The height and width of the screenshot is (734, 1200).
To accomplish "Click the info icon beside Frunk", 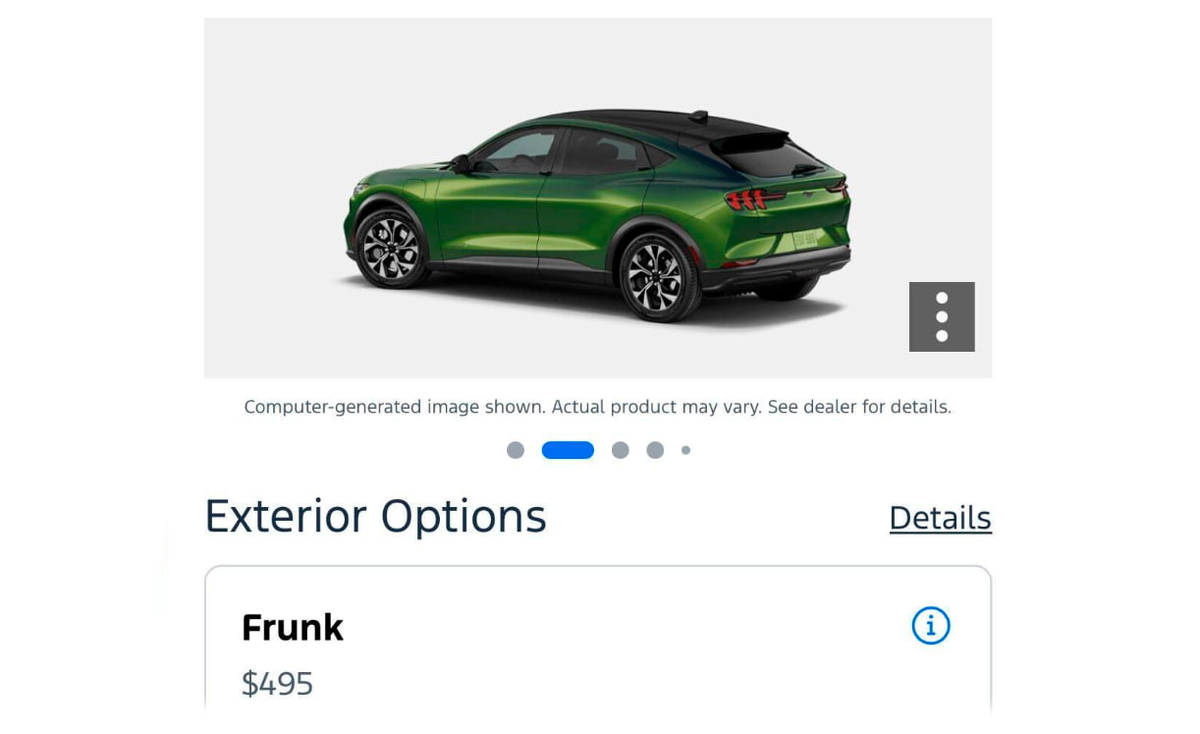I will [930, 626].
